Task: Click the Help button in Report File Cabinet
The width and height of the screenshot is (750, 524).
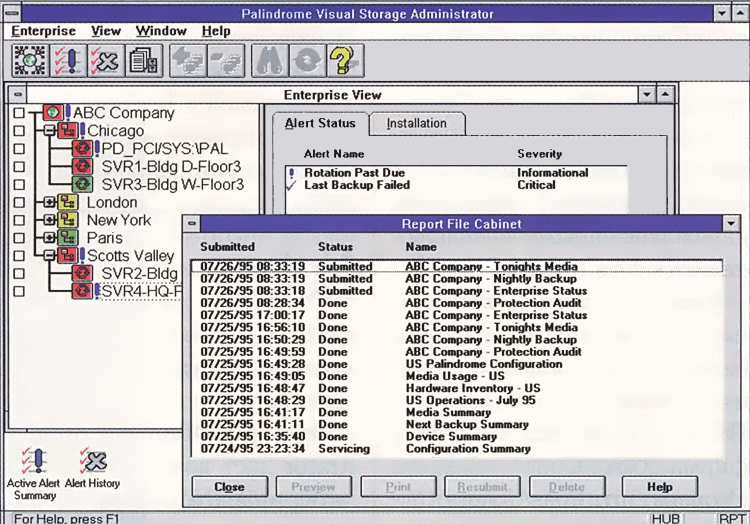Action: [660, 487]
